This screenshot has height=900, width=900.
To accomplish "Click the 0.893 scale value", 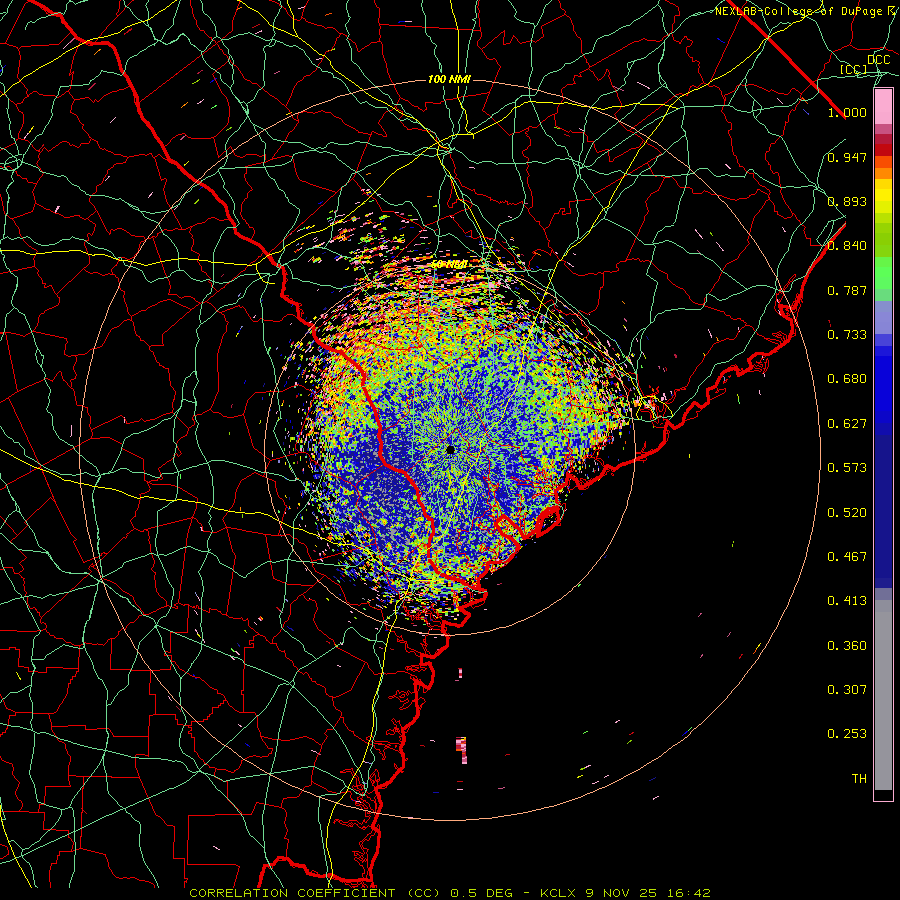I will (847, 201).
